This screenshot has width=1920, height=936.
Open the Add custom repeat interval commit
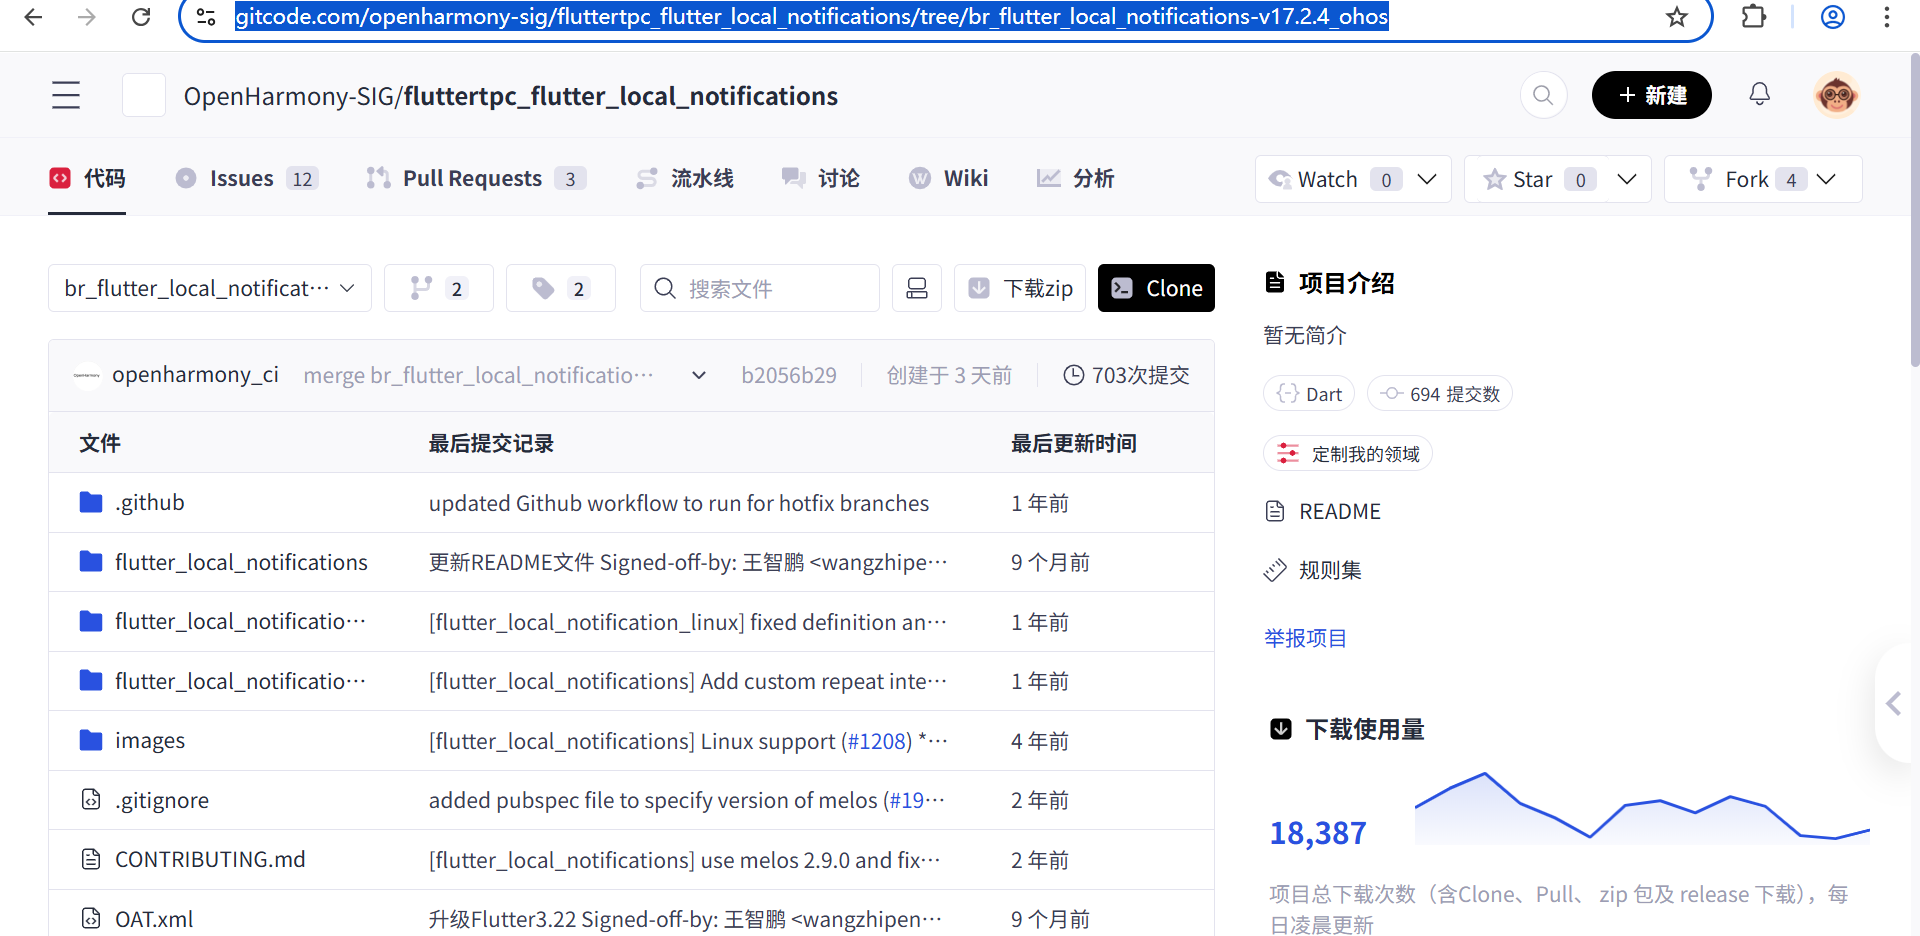click(x=688, y=681)
